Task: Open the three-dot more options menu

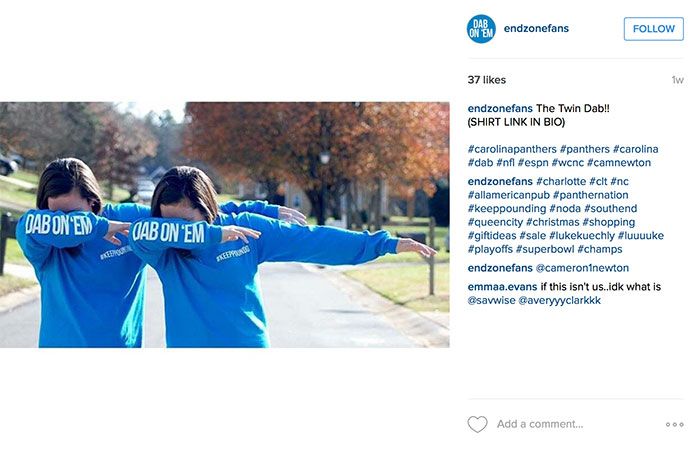Action: (674, 424)
